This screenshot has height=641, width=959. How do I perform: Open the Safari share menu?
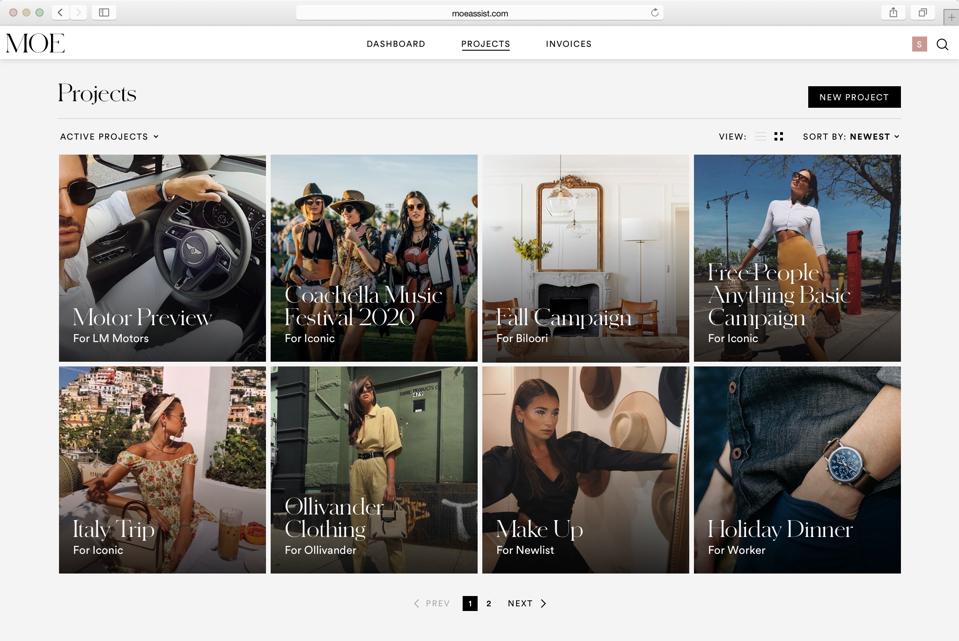[893, 13]
